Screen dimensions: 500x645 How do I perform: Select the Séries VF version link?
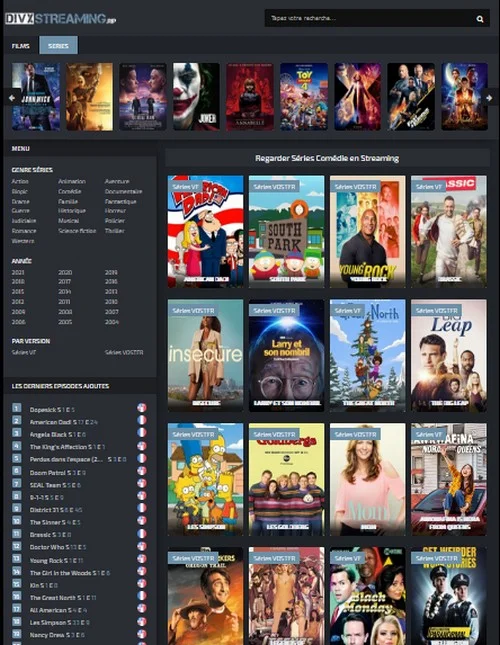(x=24, y=353)
